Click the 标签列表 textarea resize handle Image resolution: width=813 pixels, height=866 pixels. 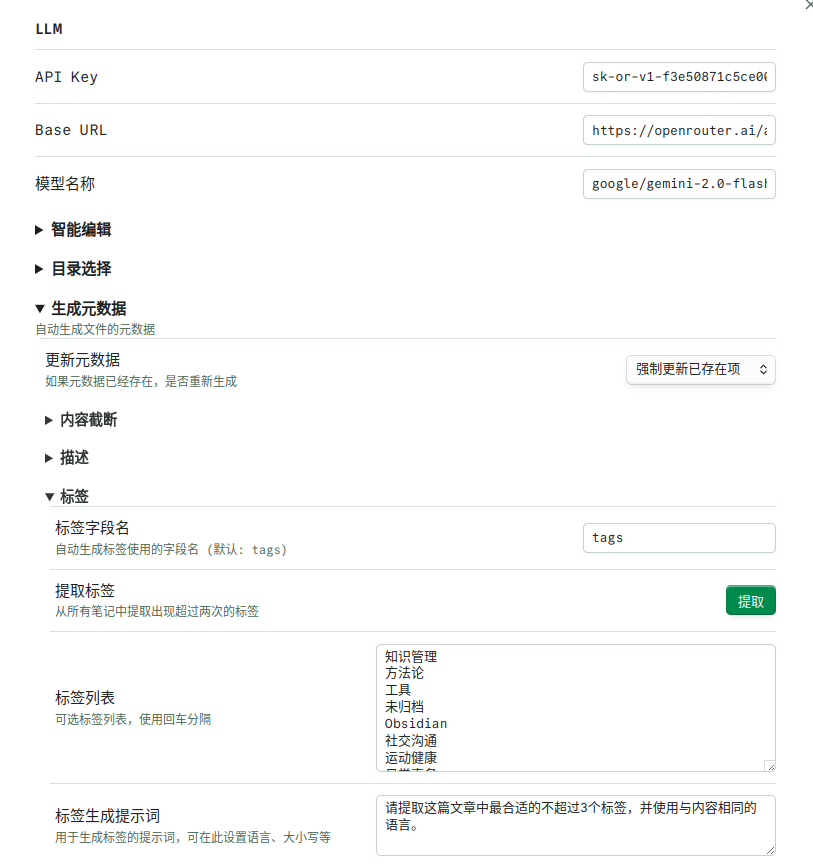769,766
